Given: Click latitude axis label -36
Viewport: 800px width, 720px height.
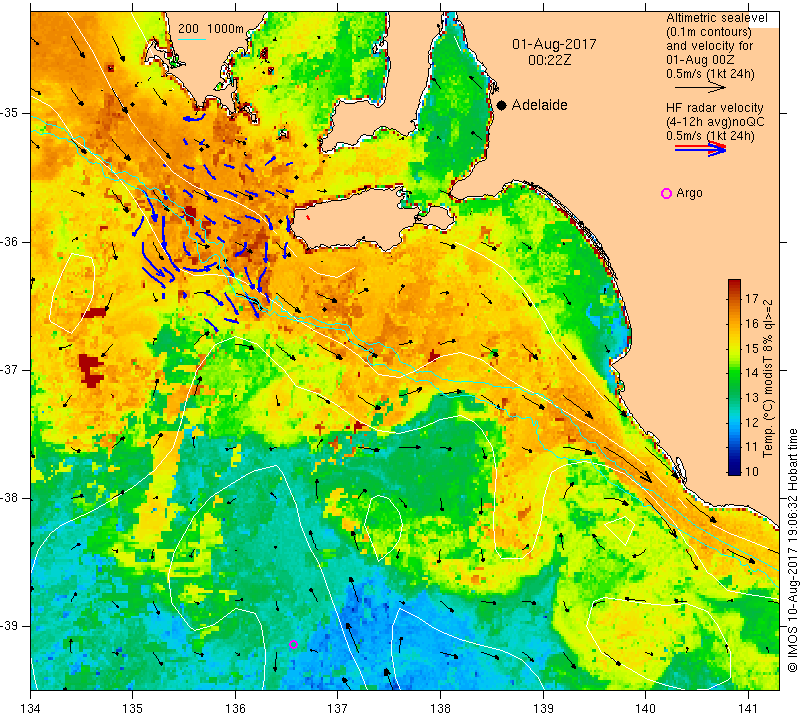Looking at the screenshot, I should click(10, 241).
